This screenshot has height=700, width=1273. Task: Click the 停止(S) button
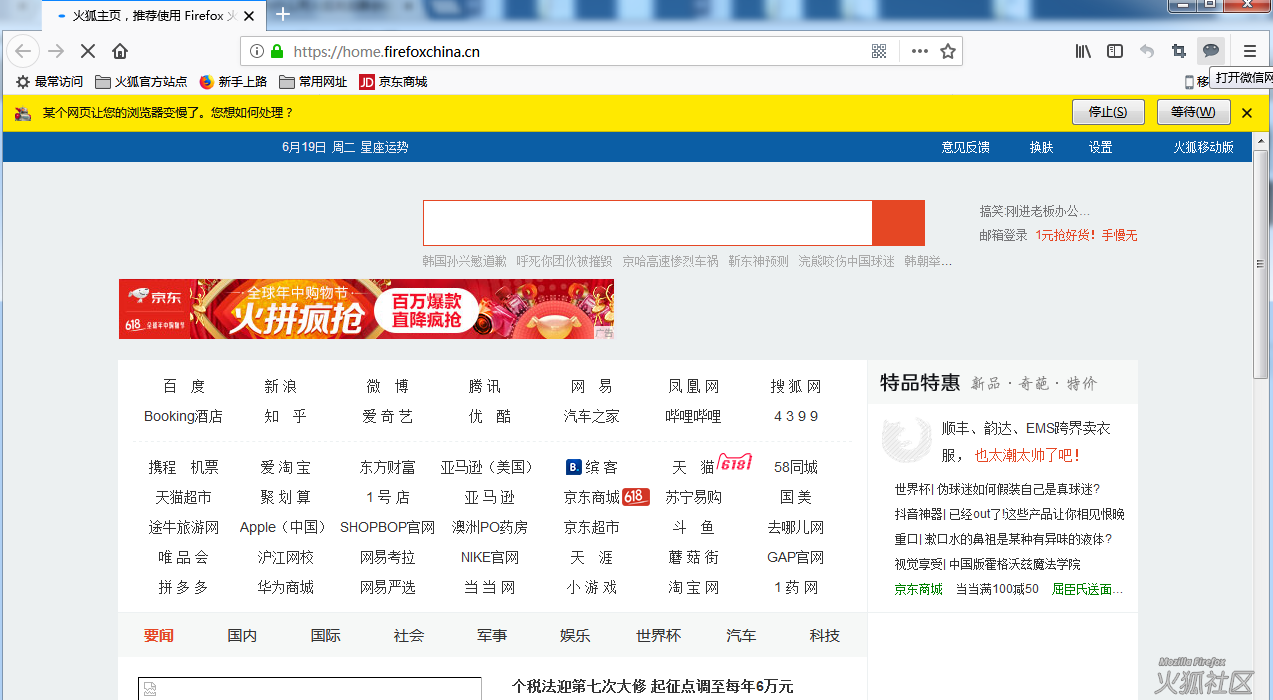(x=1108, y=112)
